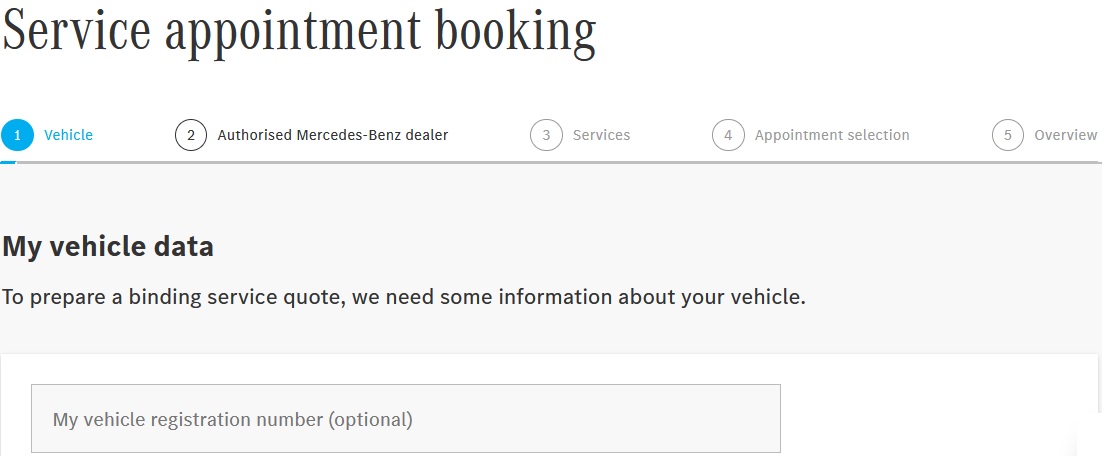Viewport: 1104px width, 456px height.
Task: Jump to Appointment selection step
Action: 832,135
